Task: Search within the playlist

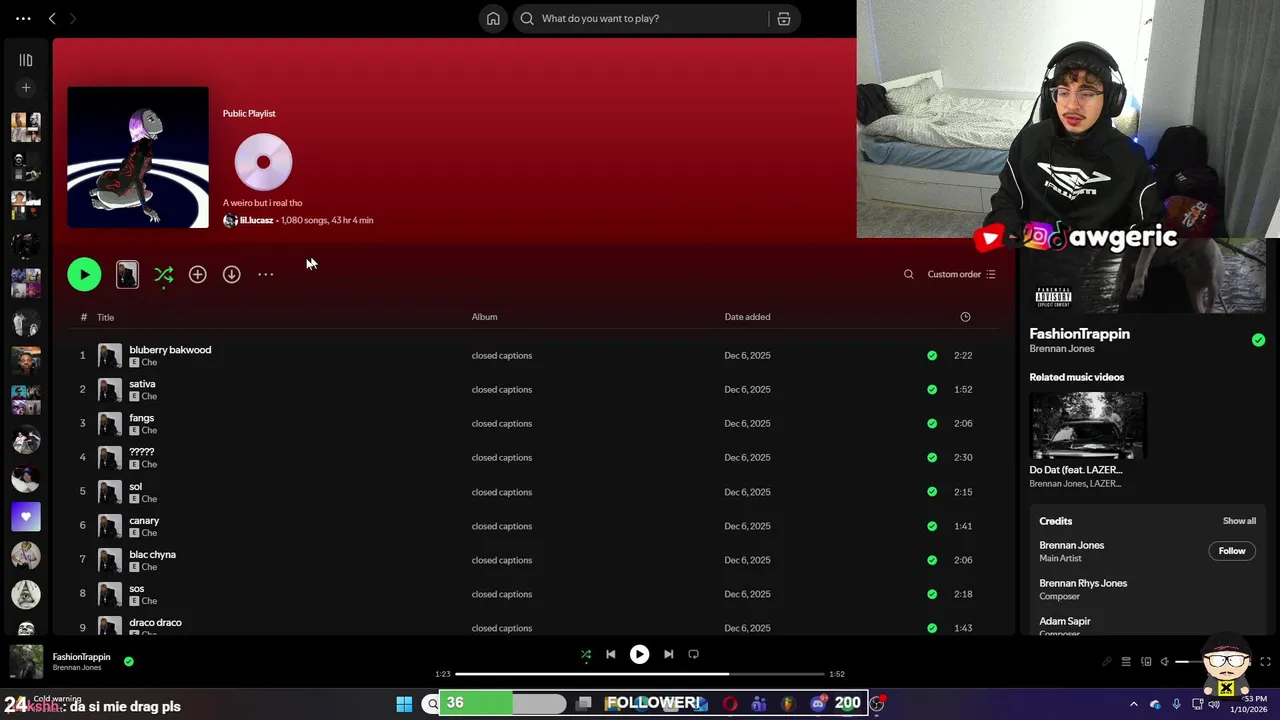Action: point(908,274)
